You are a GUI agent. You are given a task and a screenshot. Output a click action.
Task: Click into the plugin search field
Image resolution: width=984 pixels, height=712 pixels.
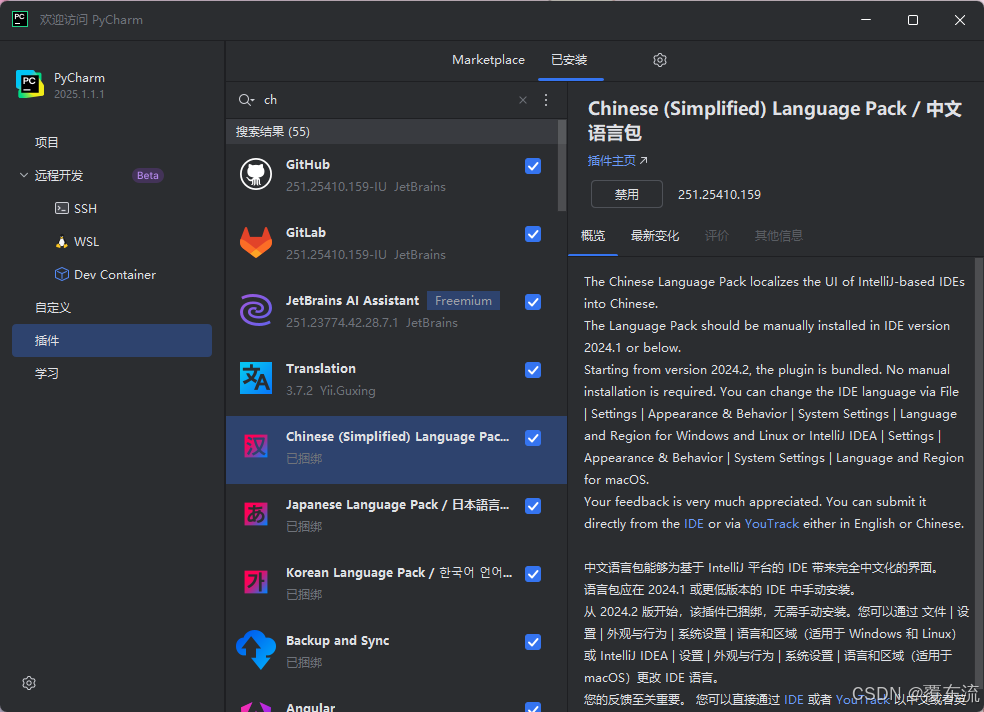(x=389, y=100)
